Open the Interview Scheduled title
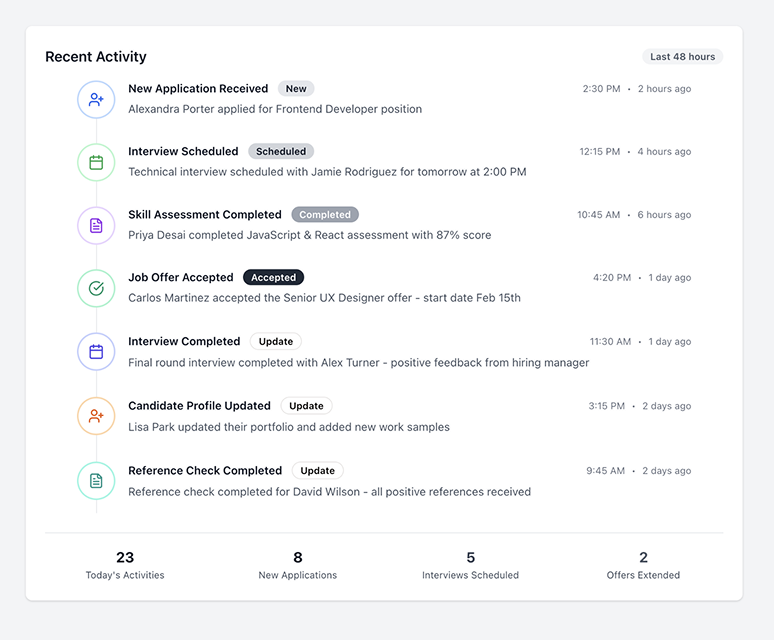 pos(183,151)
